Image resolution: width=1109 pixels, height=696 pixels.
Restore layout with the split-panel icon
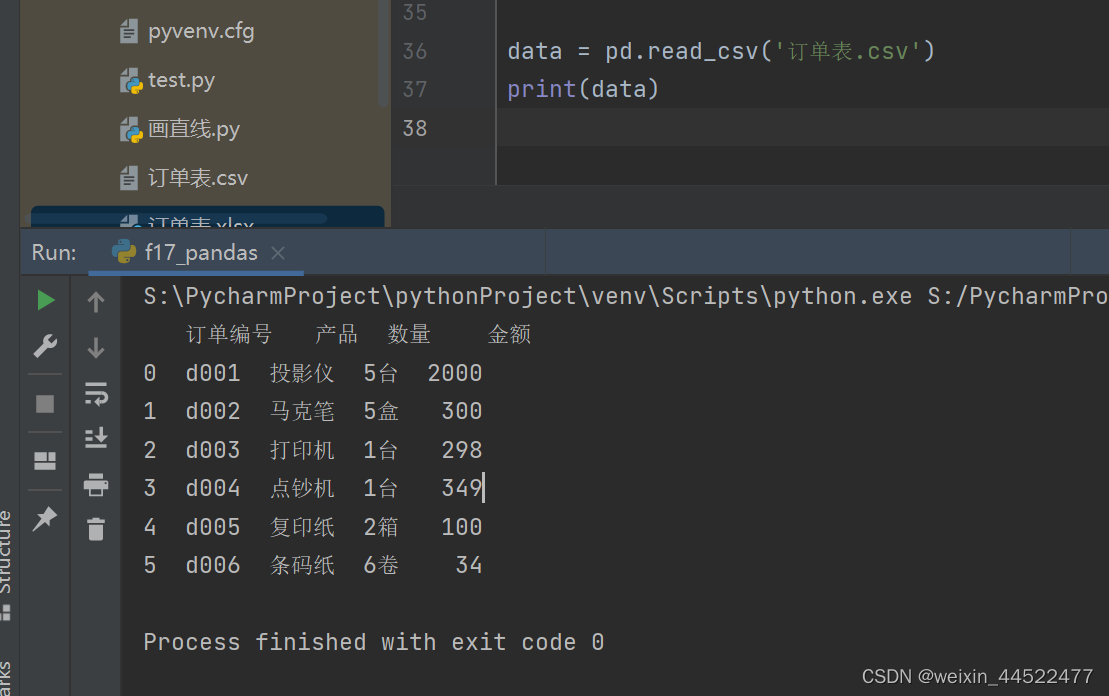click(45, 461)
